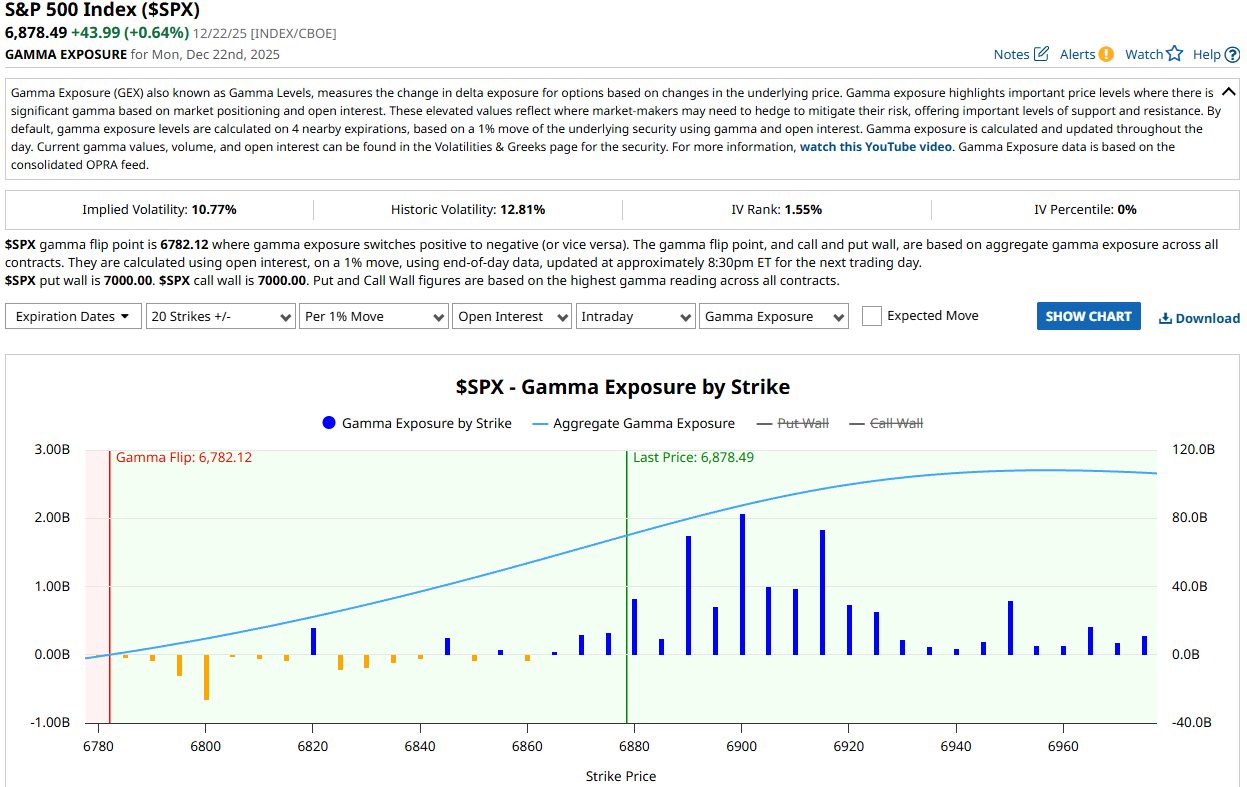Open the Expiration Dates dropdown
1247x787 pixels.
click(72, 315)
